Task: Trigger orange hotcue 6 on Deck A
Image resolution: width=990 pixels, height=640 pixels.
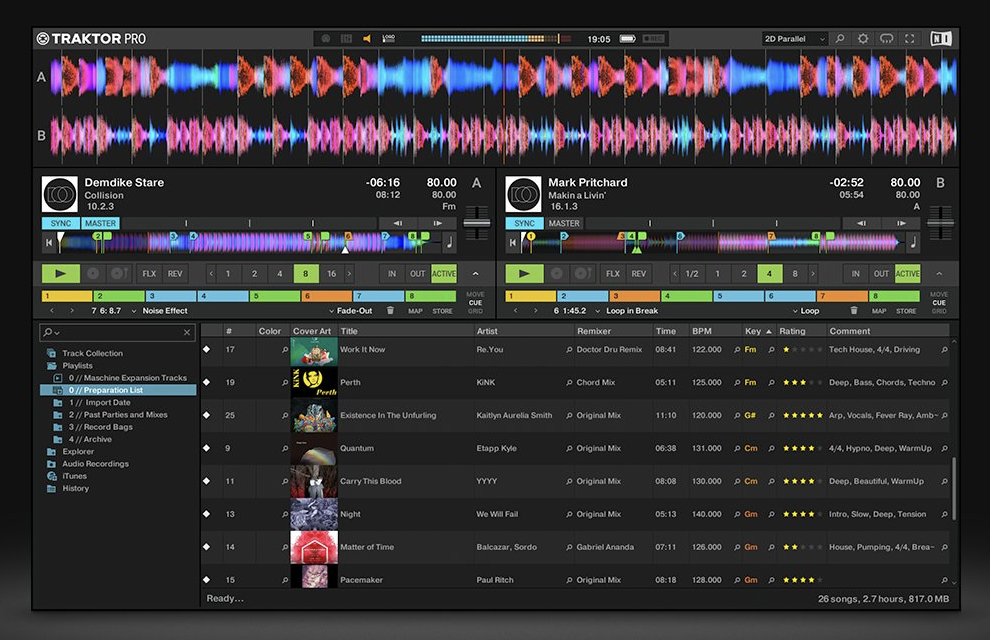Action: [326, 295]
